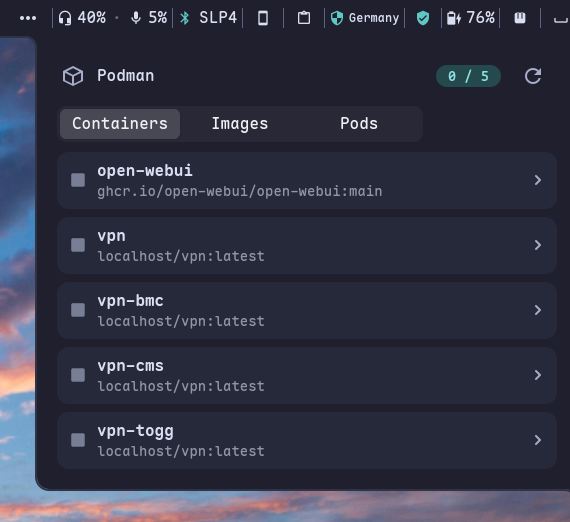This screenshot has width=570, height=522.
Task: Click the microphone 5% indicator
Action: (x=149, y=17)
